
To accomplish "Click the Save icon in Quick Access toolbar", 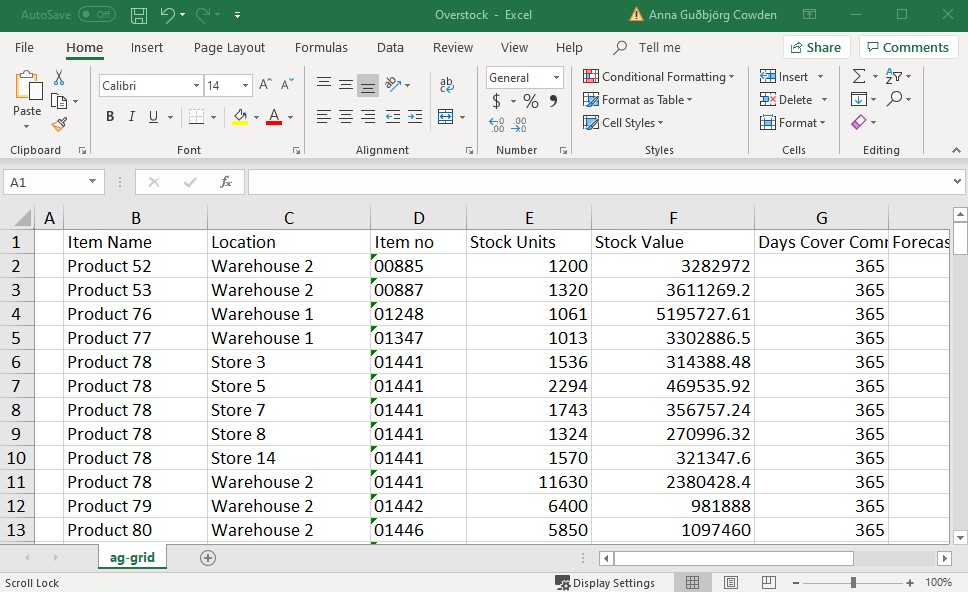I will tap(137, 14).
